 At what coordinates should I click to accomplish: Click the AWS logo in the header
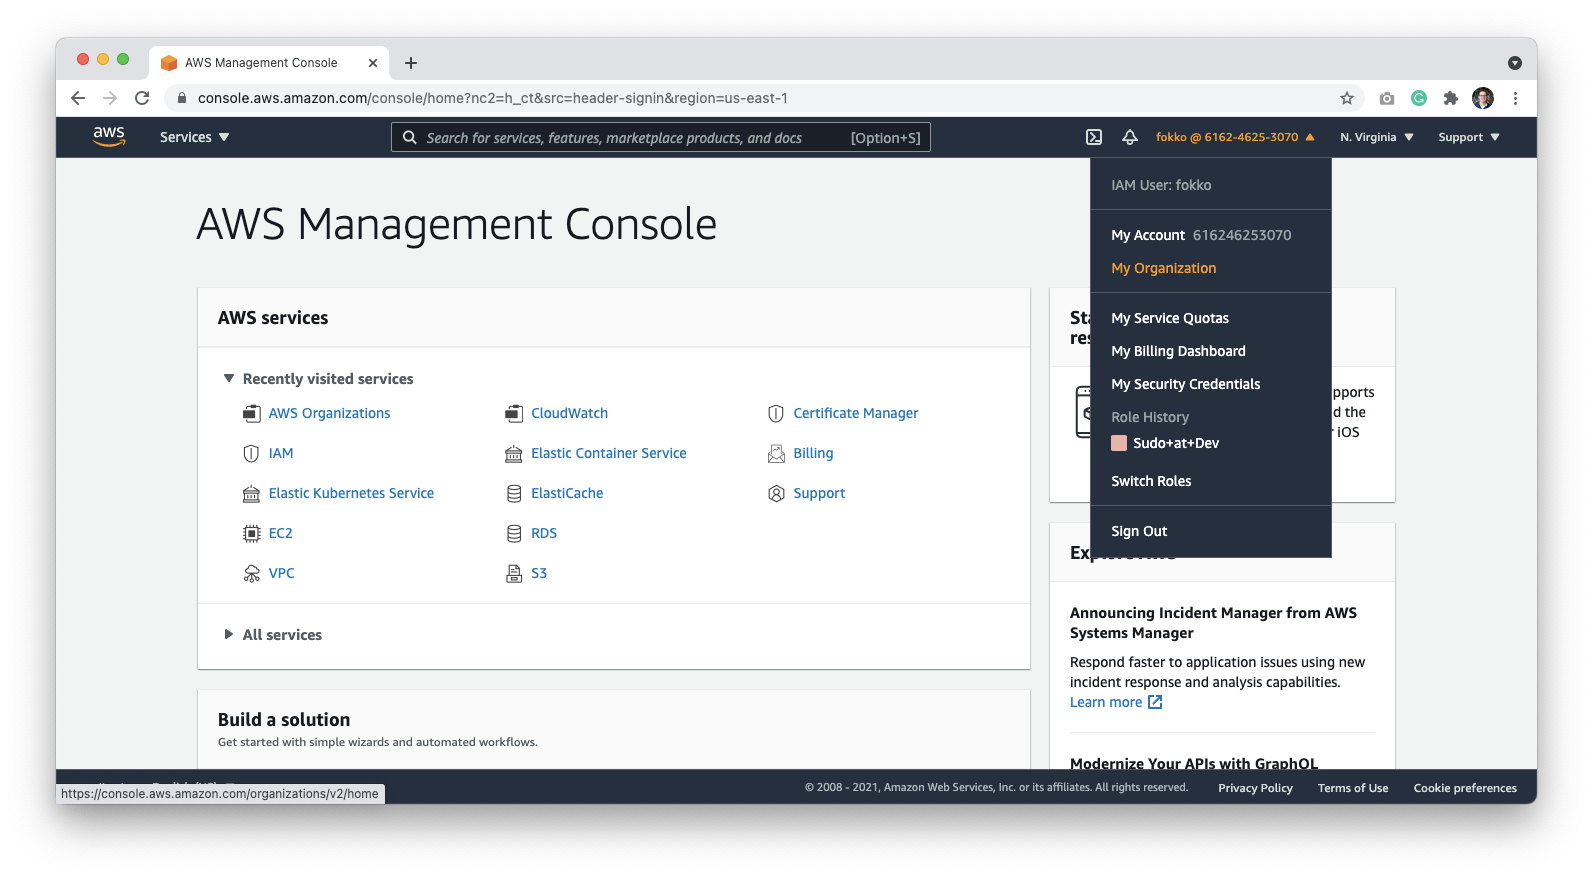(109, 137)
